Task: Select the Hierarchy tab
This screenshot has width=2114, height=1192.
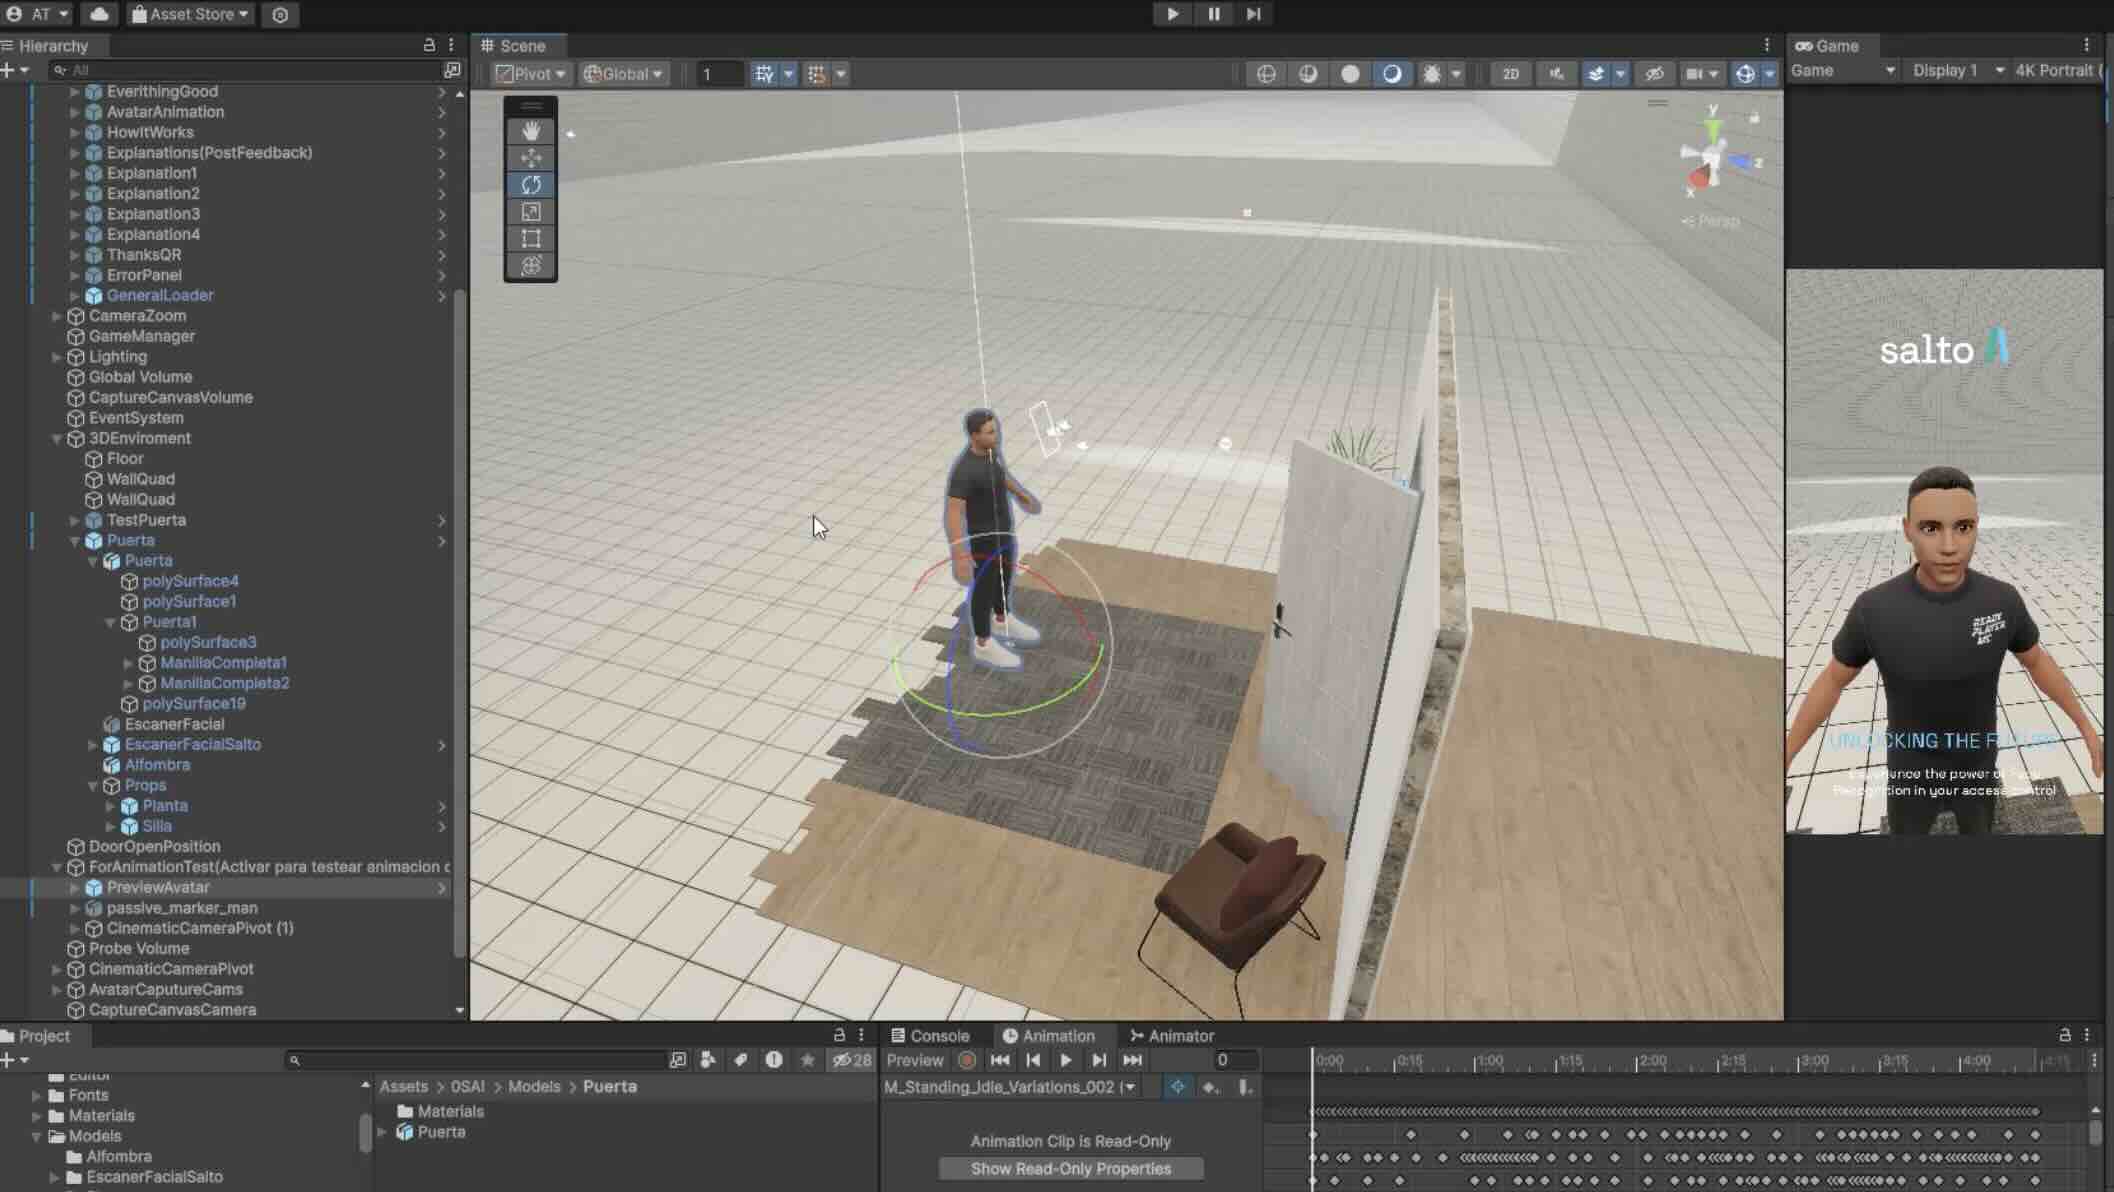Action: point(45,46)
